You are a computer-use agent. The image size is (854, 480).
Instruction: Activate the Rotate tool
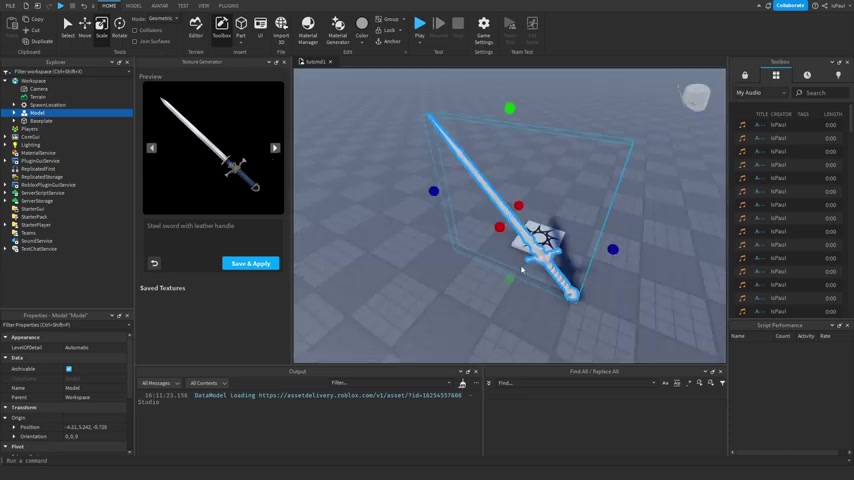point(119,28)
